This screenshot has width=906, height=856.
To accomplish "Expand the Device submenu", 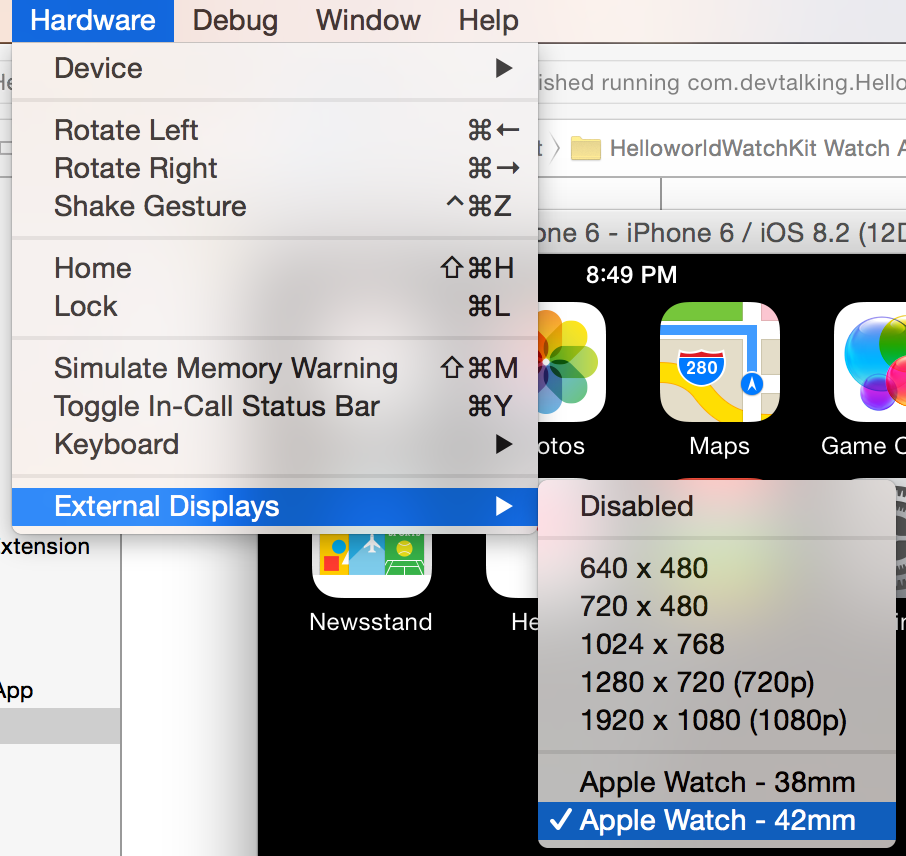I will click(275, 68).
